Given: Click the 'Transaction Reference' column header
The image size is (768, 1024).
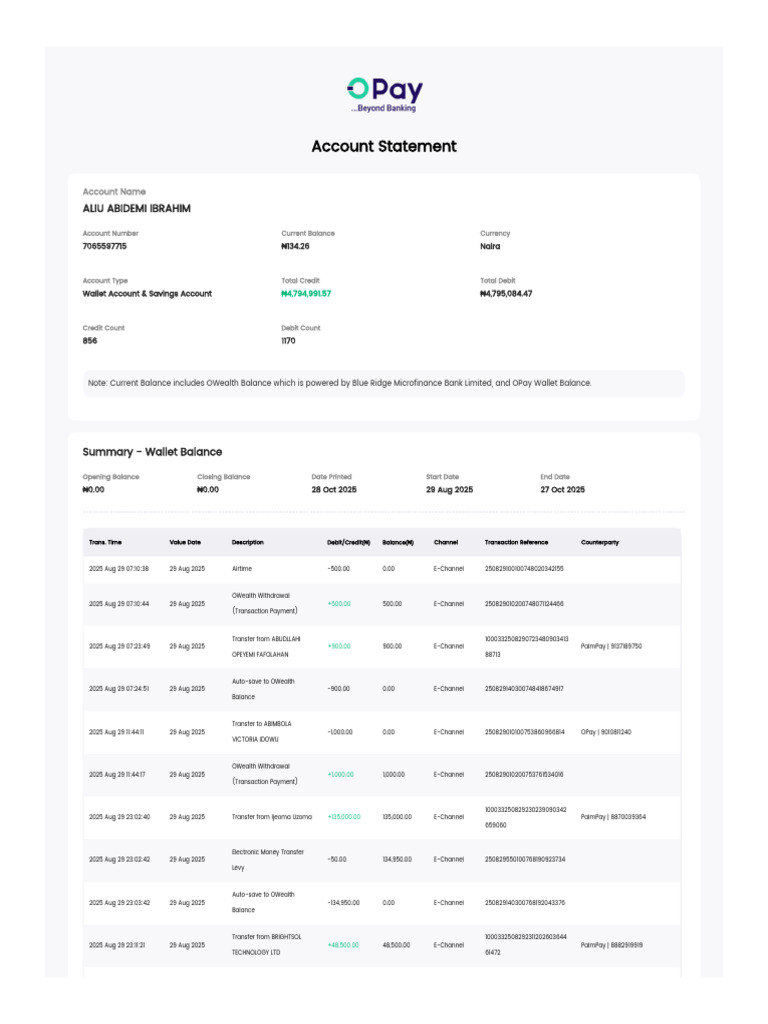Looking at the screenshot, I should (x=516, y=543).
